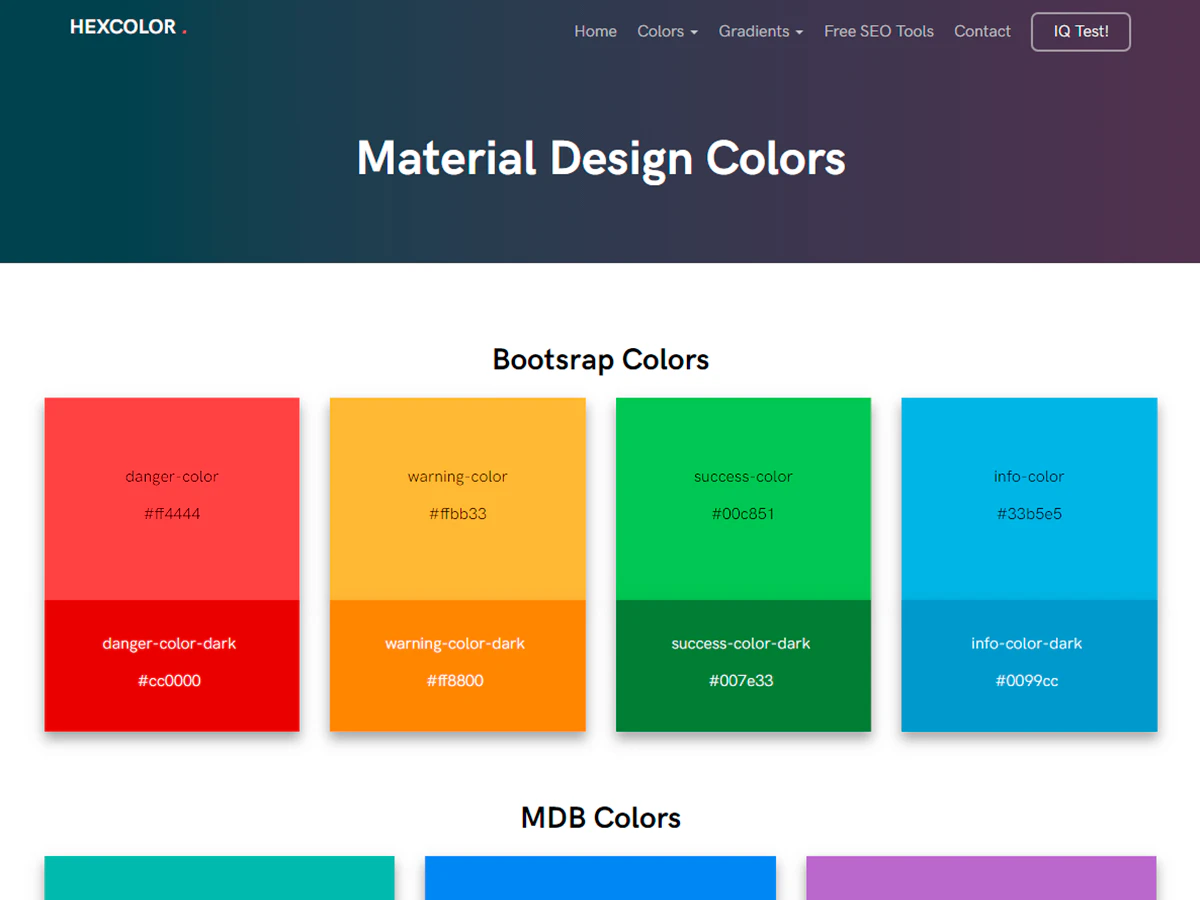
Task: Select the Contact menu item
Action: coord(982,31)
